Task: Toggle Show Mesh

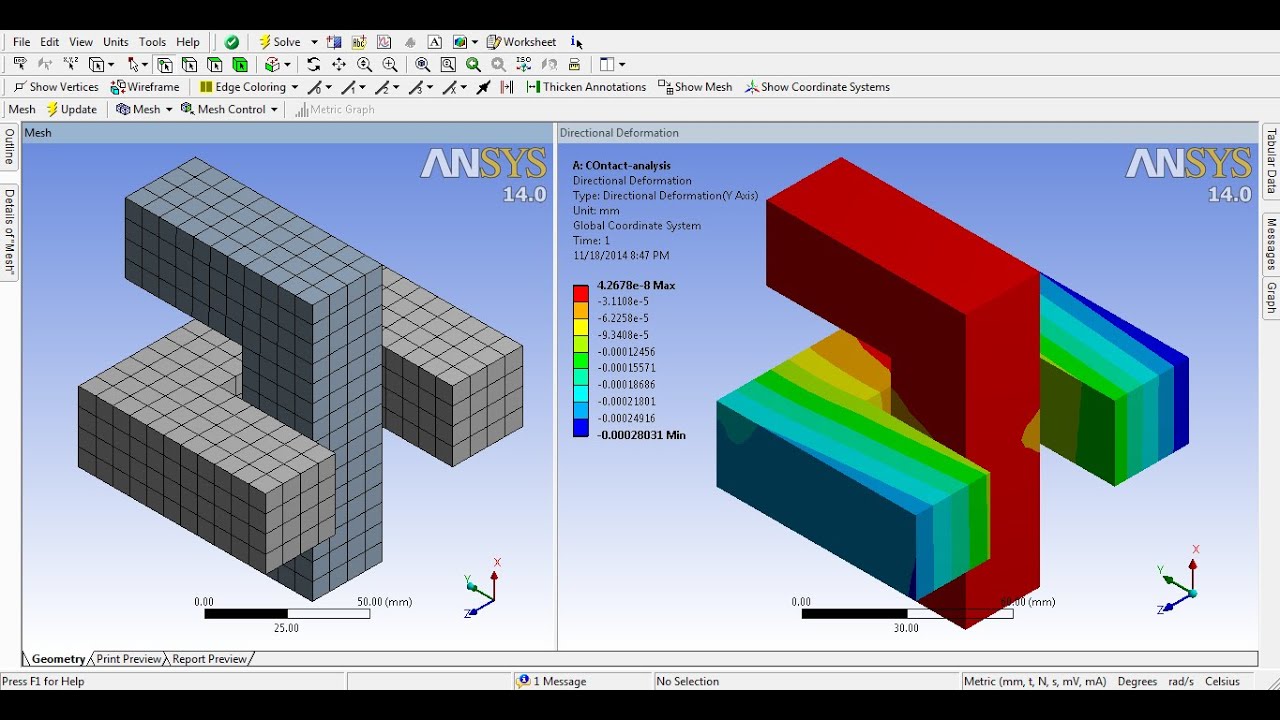Action: click(x=695, y=87)
